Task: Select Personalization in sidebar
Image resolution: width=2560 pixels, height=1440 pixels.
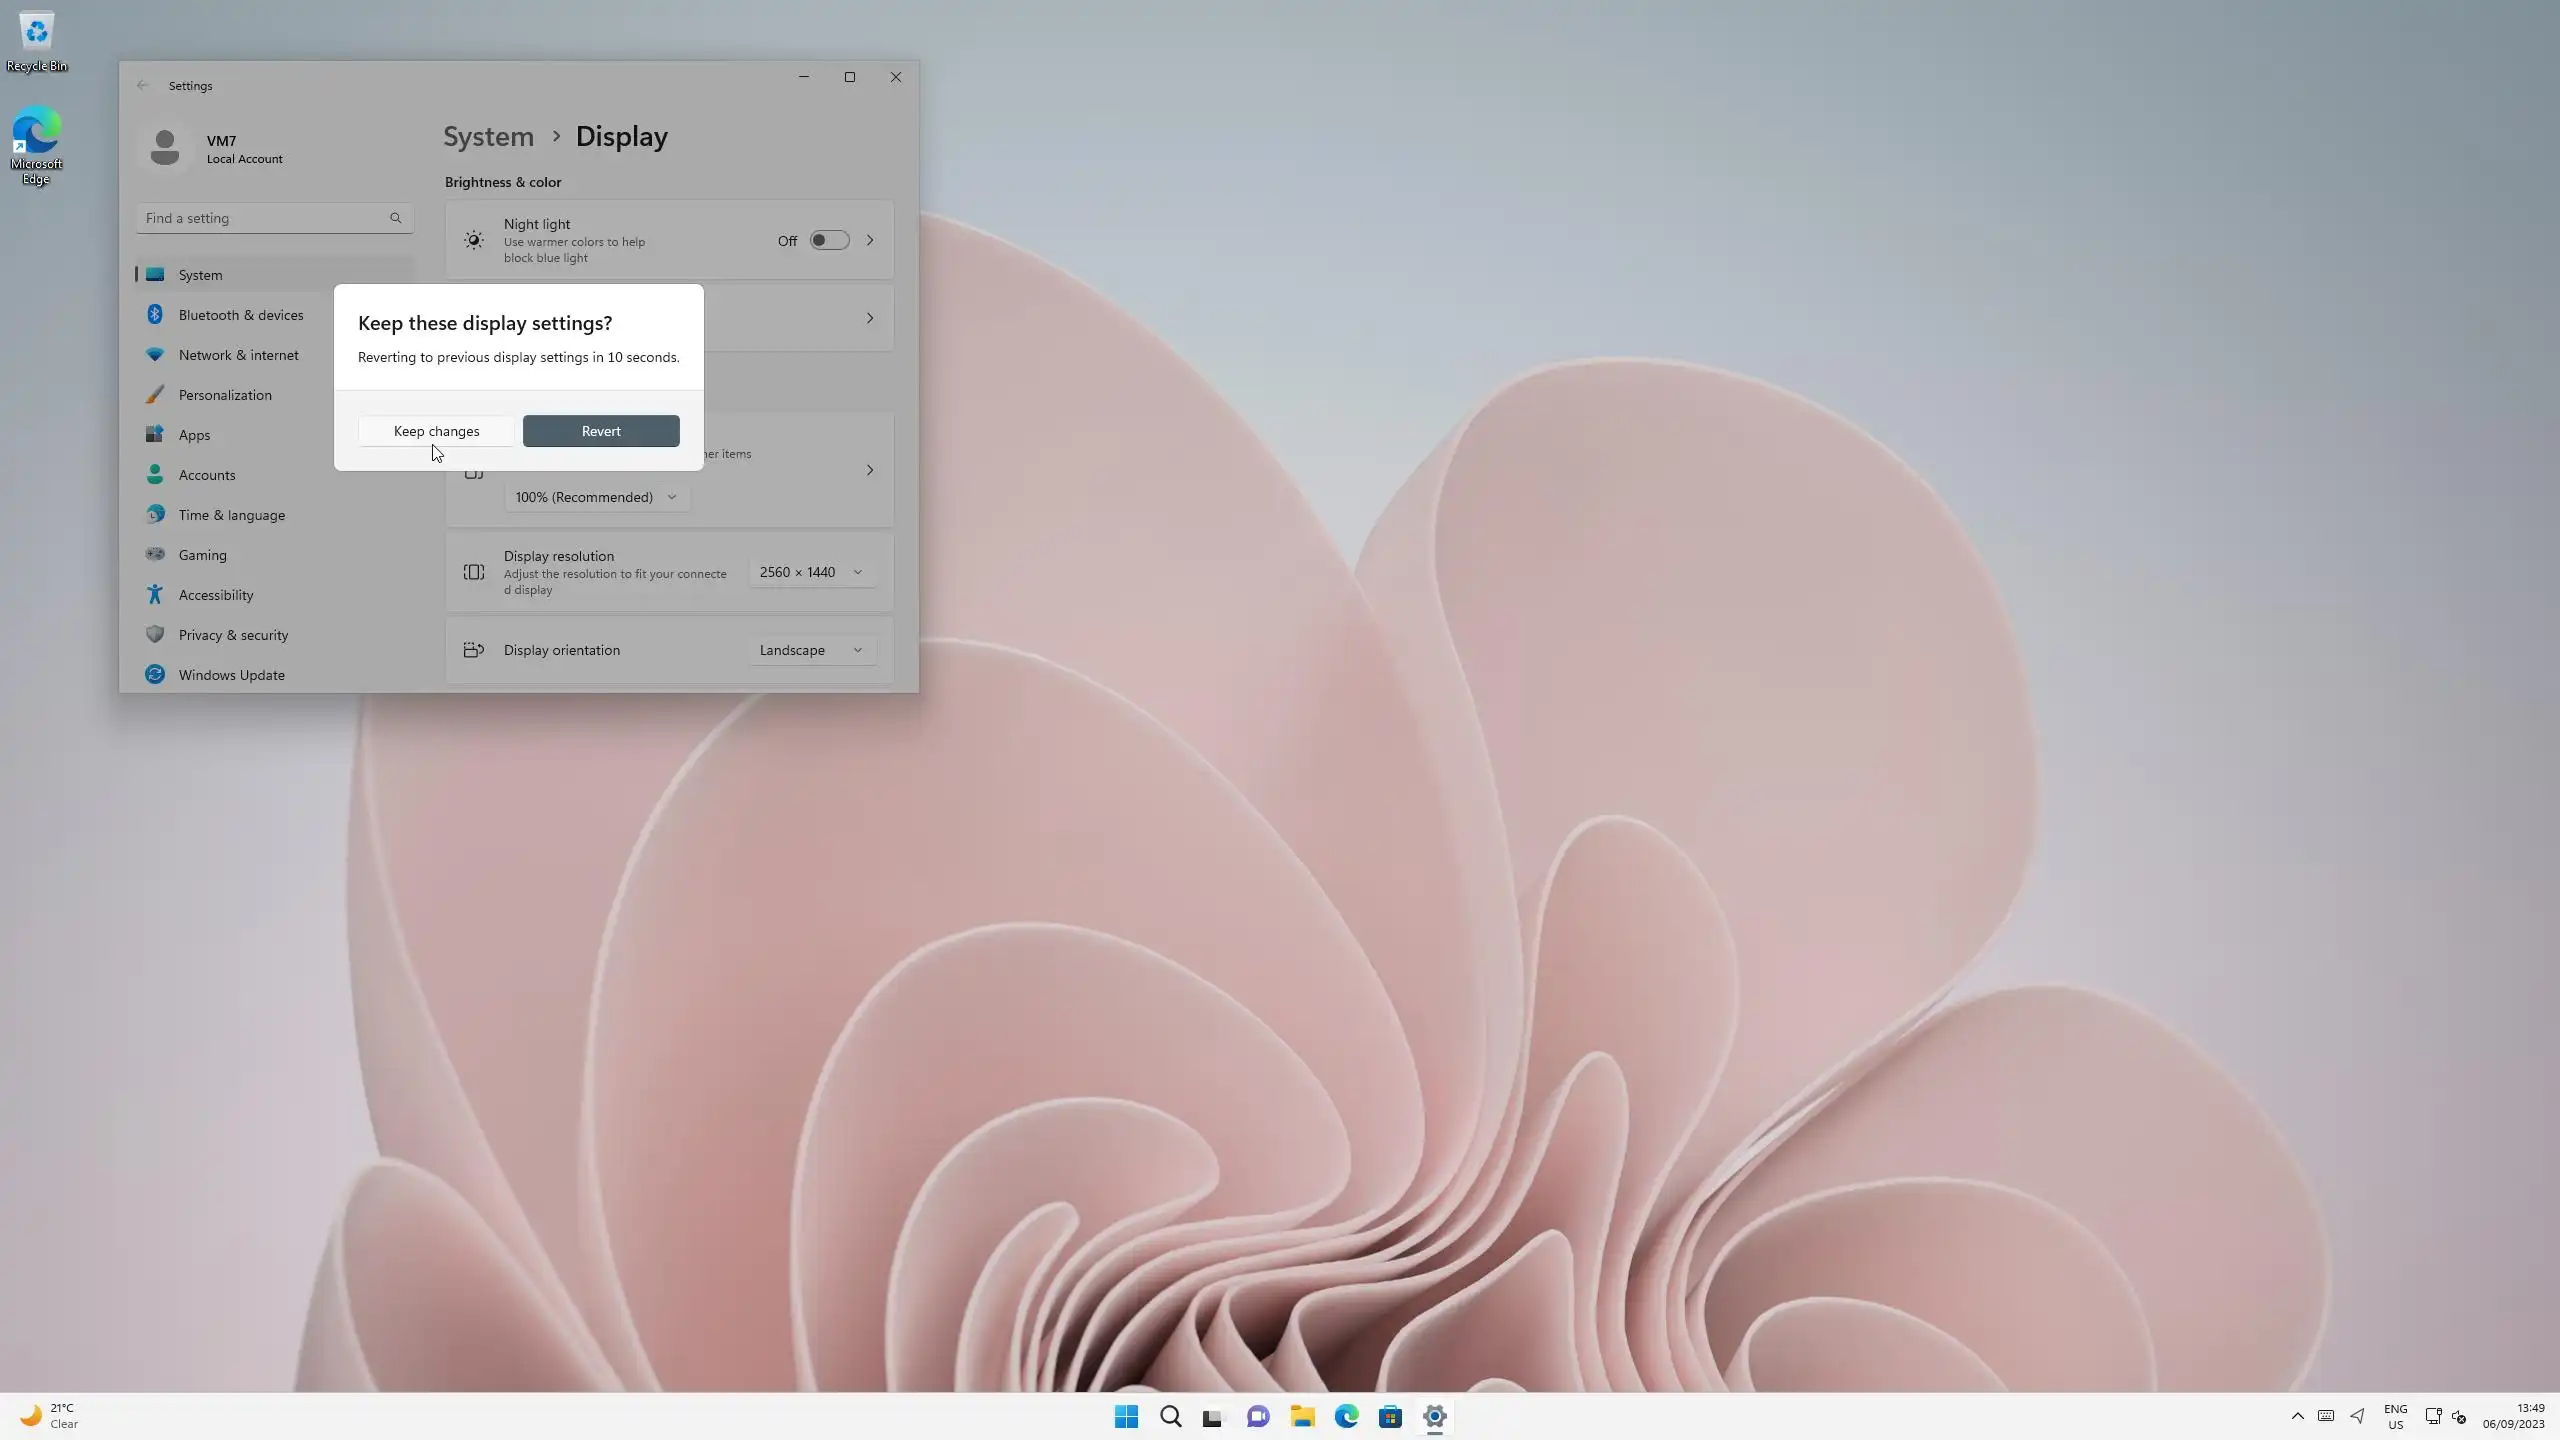Action: tap(225, 395)
